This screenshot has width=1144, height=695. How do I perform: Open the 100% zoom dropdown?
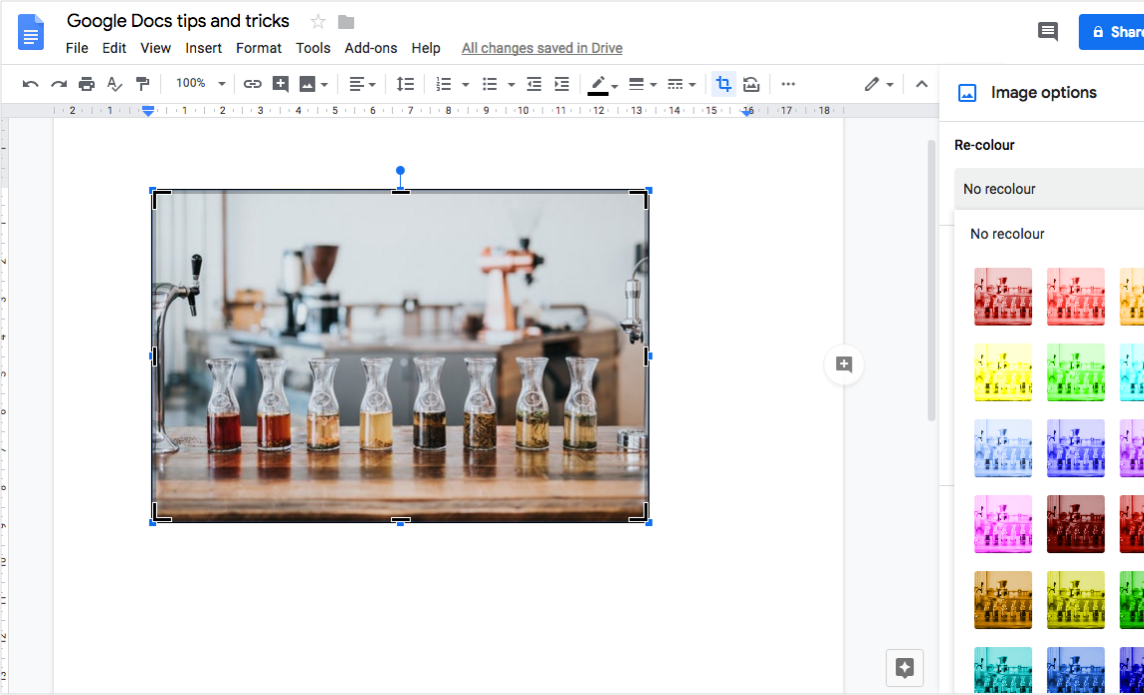[x=200, y=84]
